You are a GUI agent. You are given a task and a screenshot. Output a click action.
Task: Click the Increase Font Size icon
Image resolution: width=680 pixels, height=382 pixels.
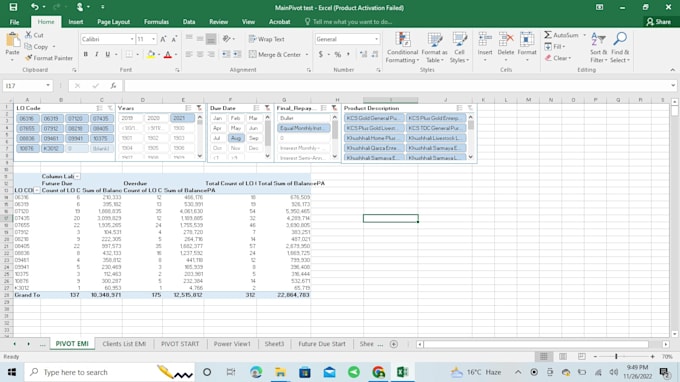coord(163,39)
